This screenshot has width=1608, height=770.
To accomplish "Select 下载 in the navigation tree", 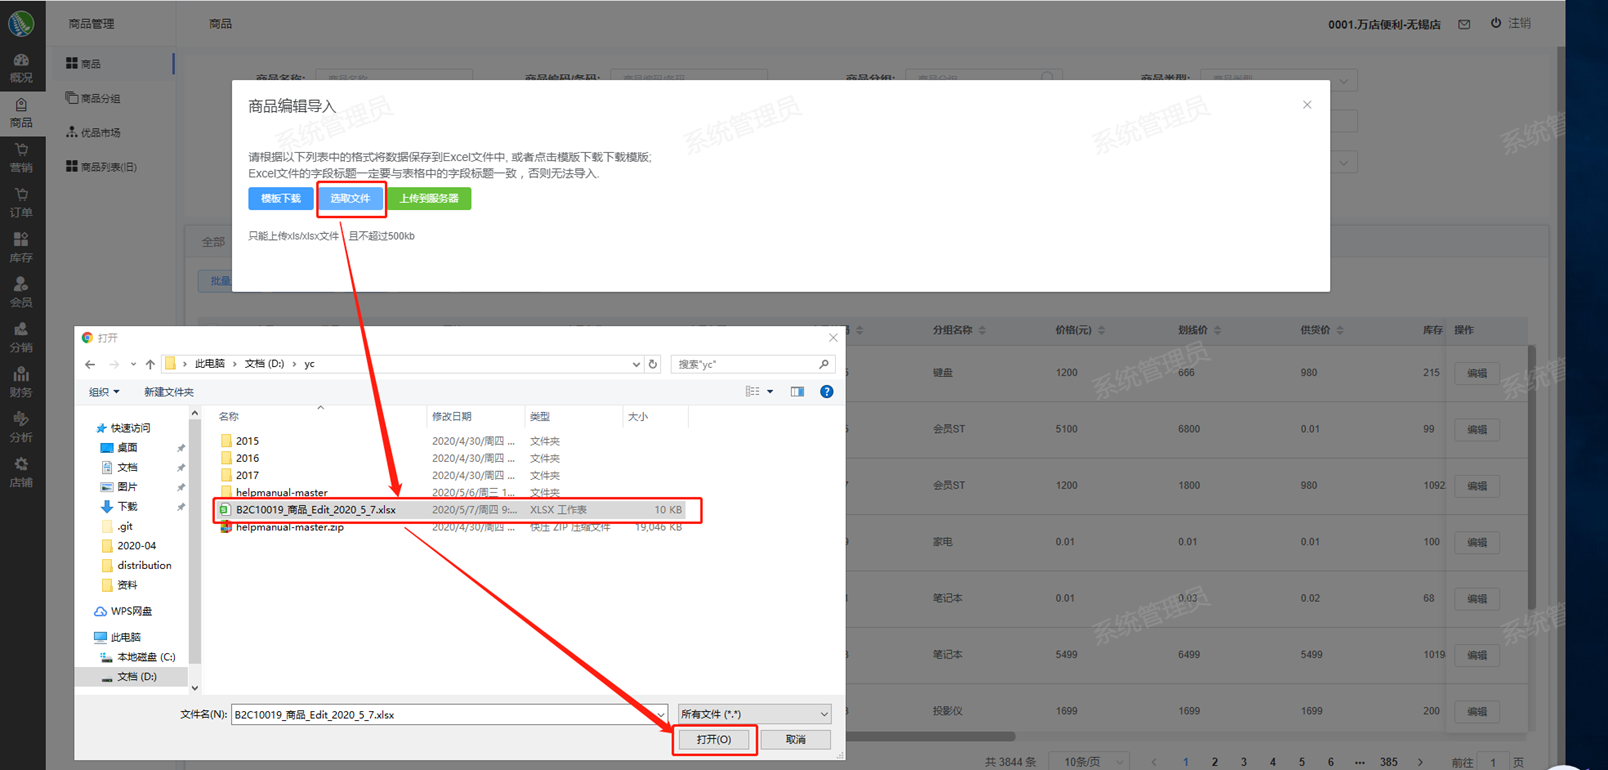I will pyautogui.click(x=119, y=507).
